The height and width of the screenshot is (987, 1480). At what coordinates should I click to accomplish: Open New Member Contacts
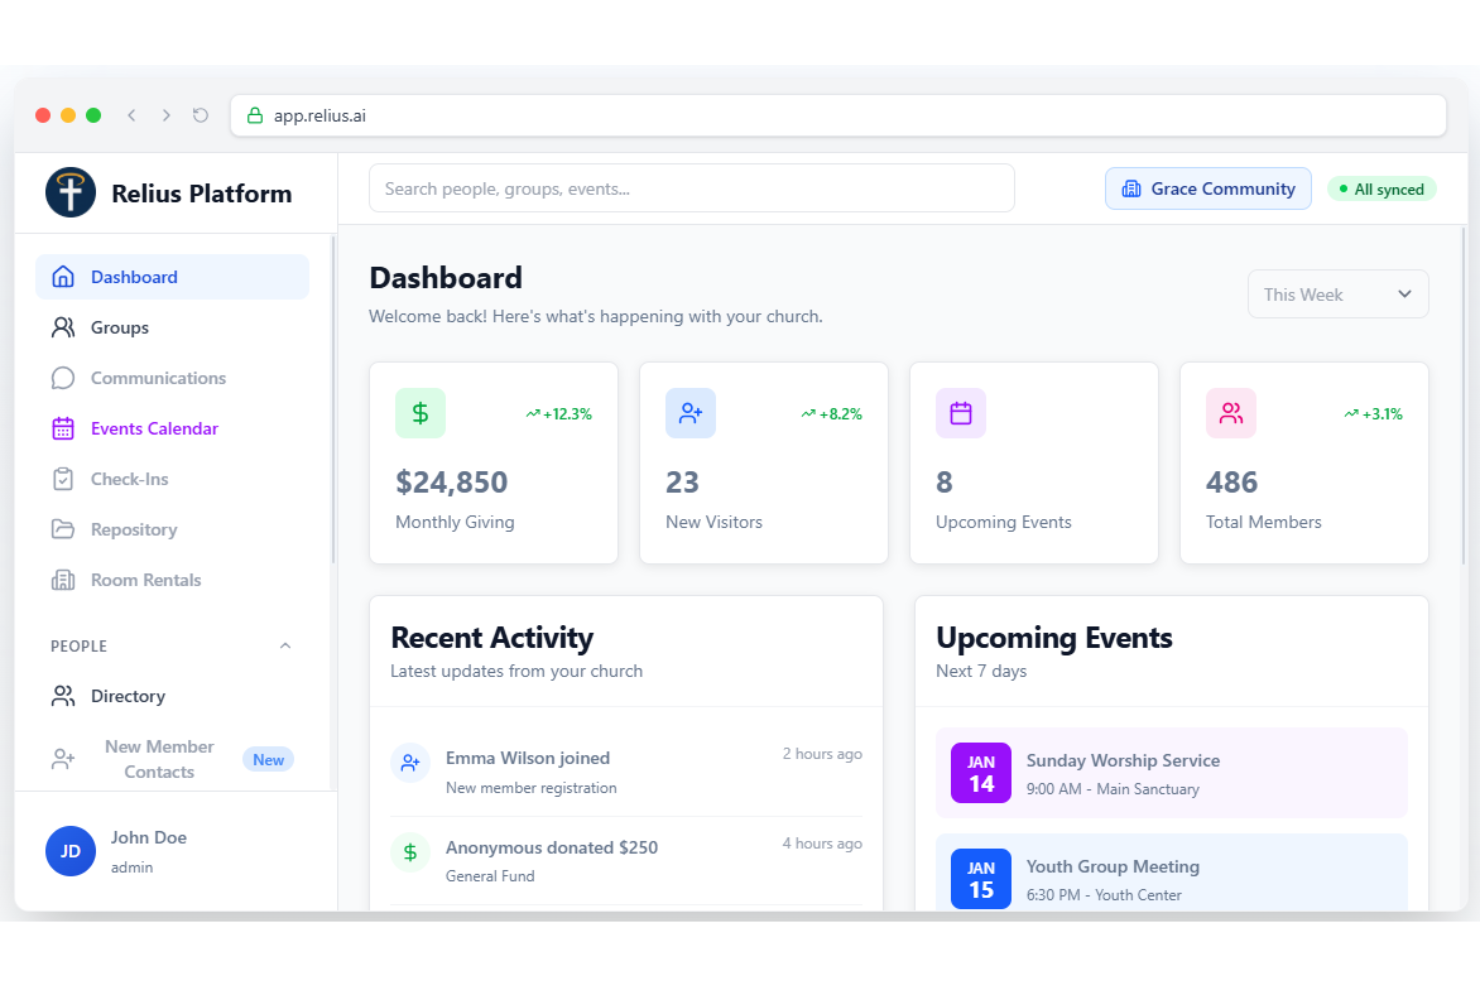(x=158, y=759)
